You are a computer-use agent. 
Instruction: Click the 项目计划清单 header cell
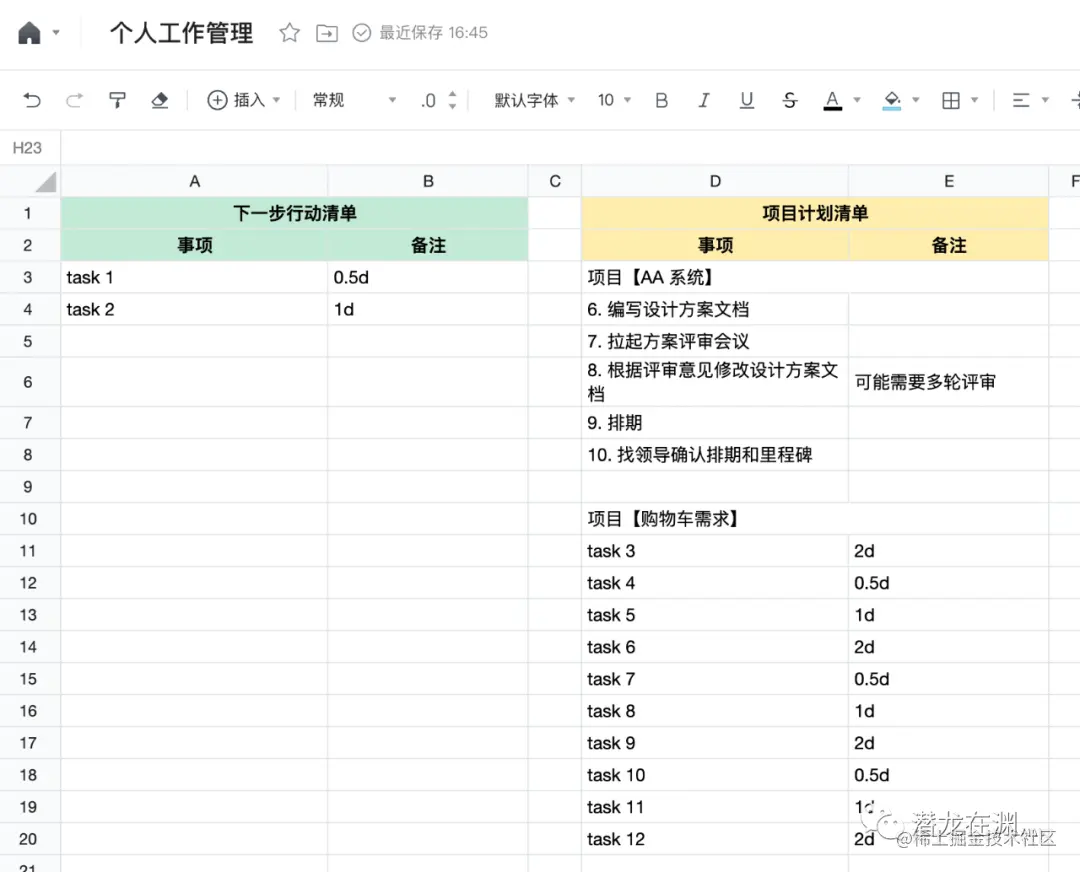point(816,214)
